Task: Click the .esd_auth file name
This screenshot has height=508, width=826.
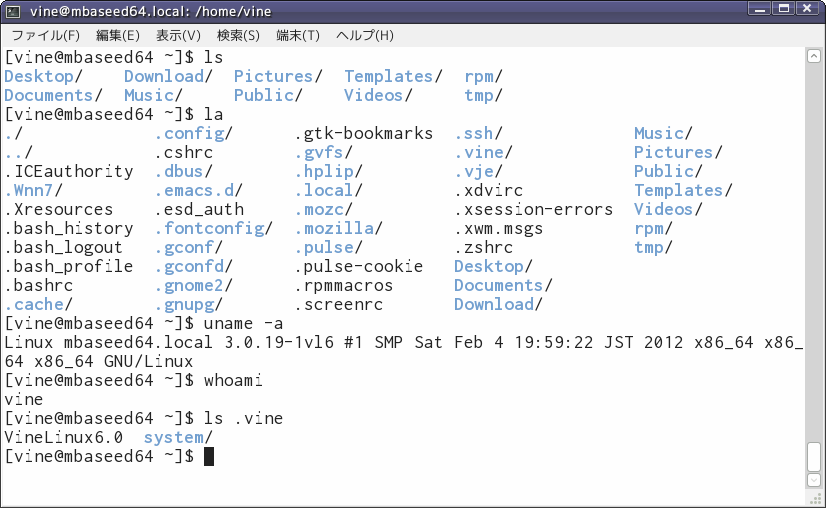Action: (199, 210)
